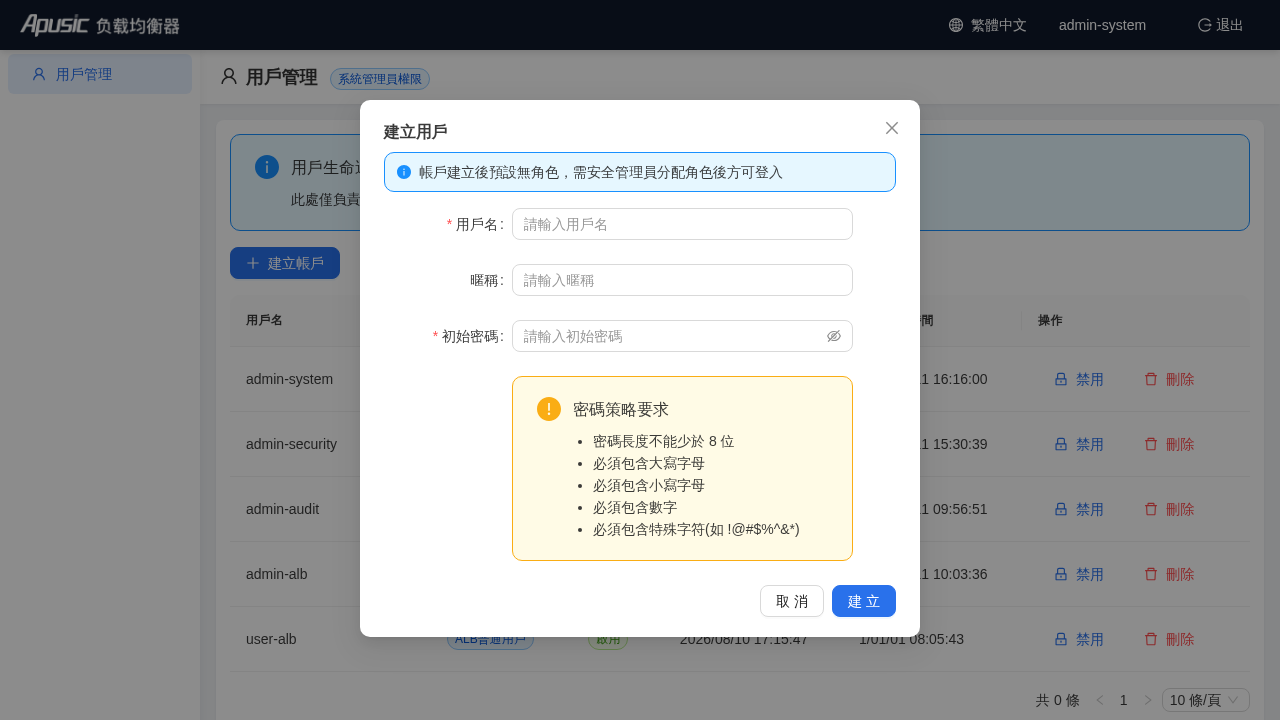Screen dimensions: 1280x720
Task: Click 刪除 for admin-security row
Action: [1169, 444]
